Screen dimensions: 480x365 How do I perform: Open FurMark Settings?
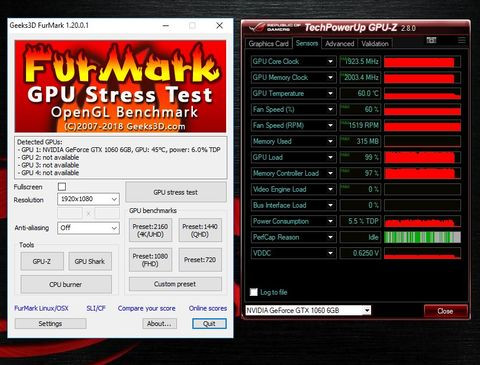pos(50,324)
